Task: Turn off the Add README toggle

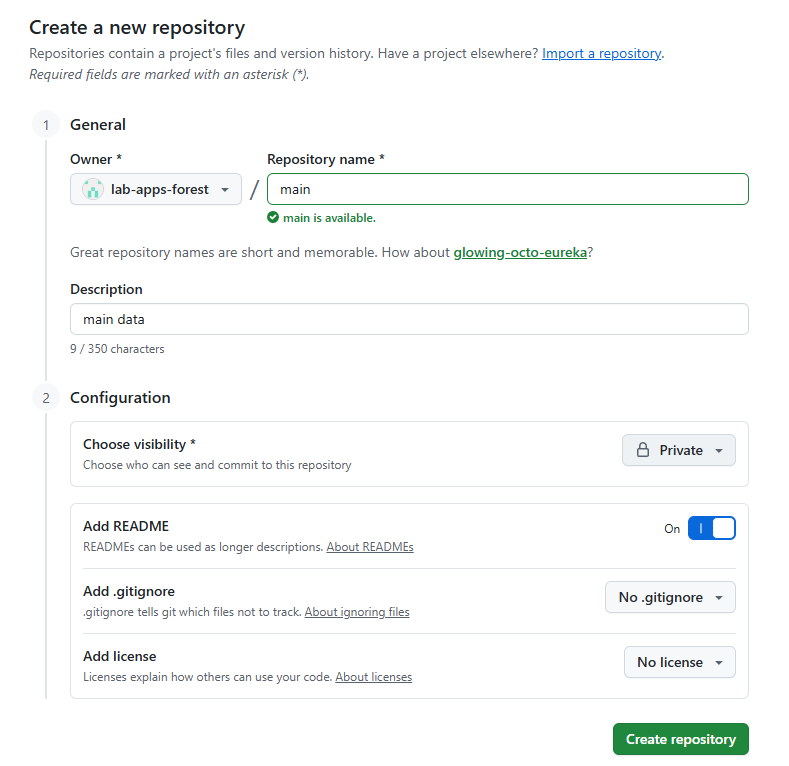Action: [x=711, y=528]
